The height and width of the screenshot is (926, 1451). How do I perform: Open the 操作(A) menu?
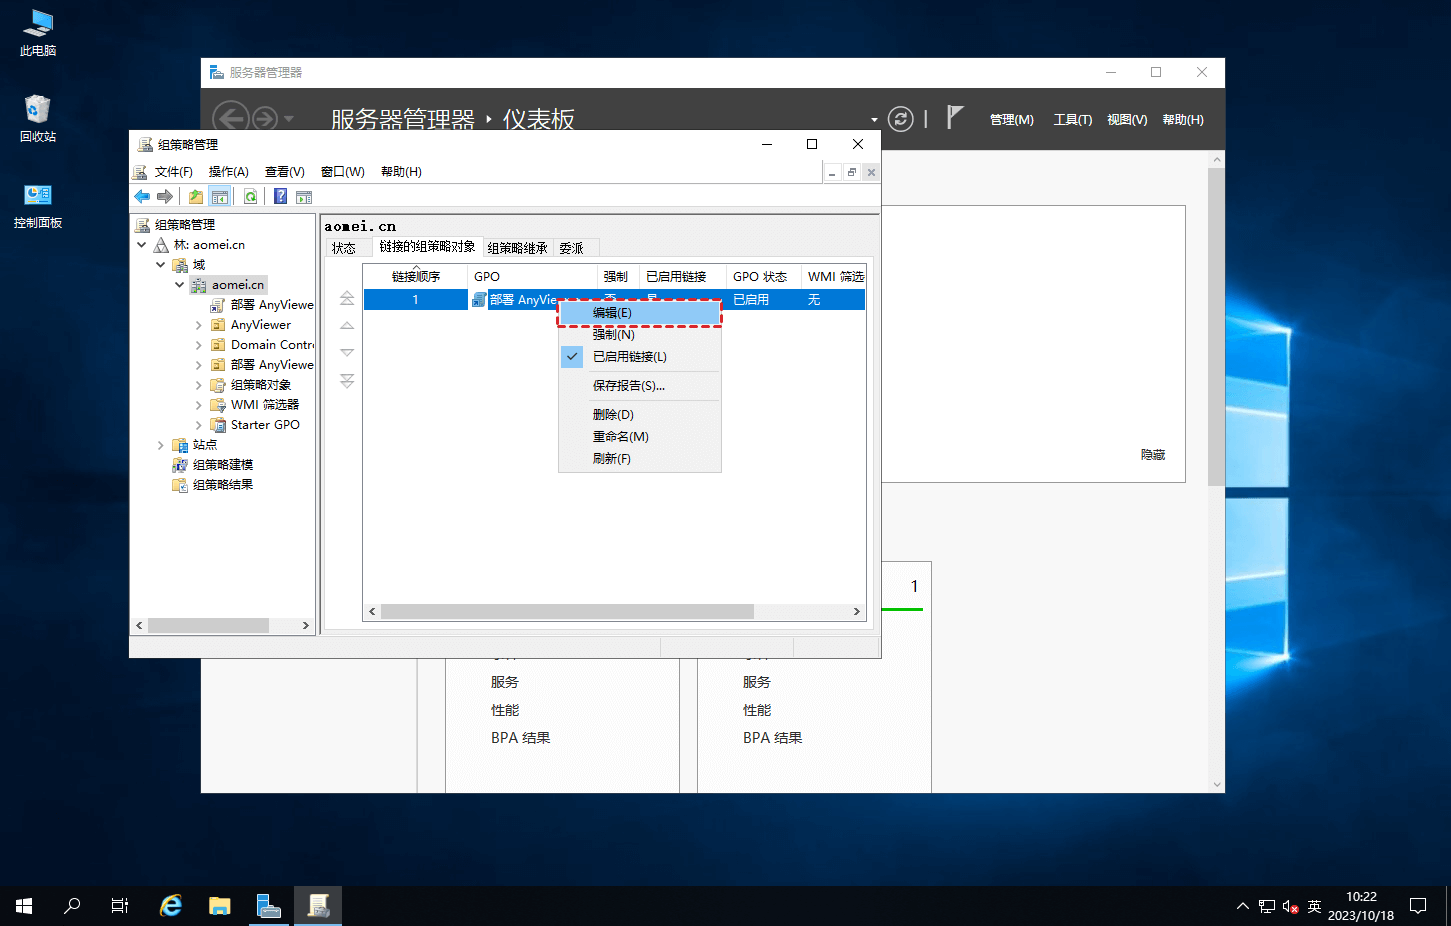click(228, 172)
